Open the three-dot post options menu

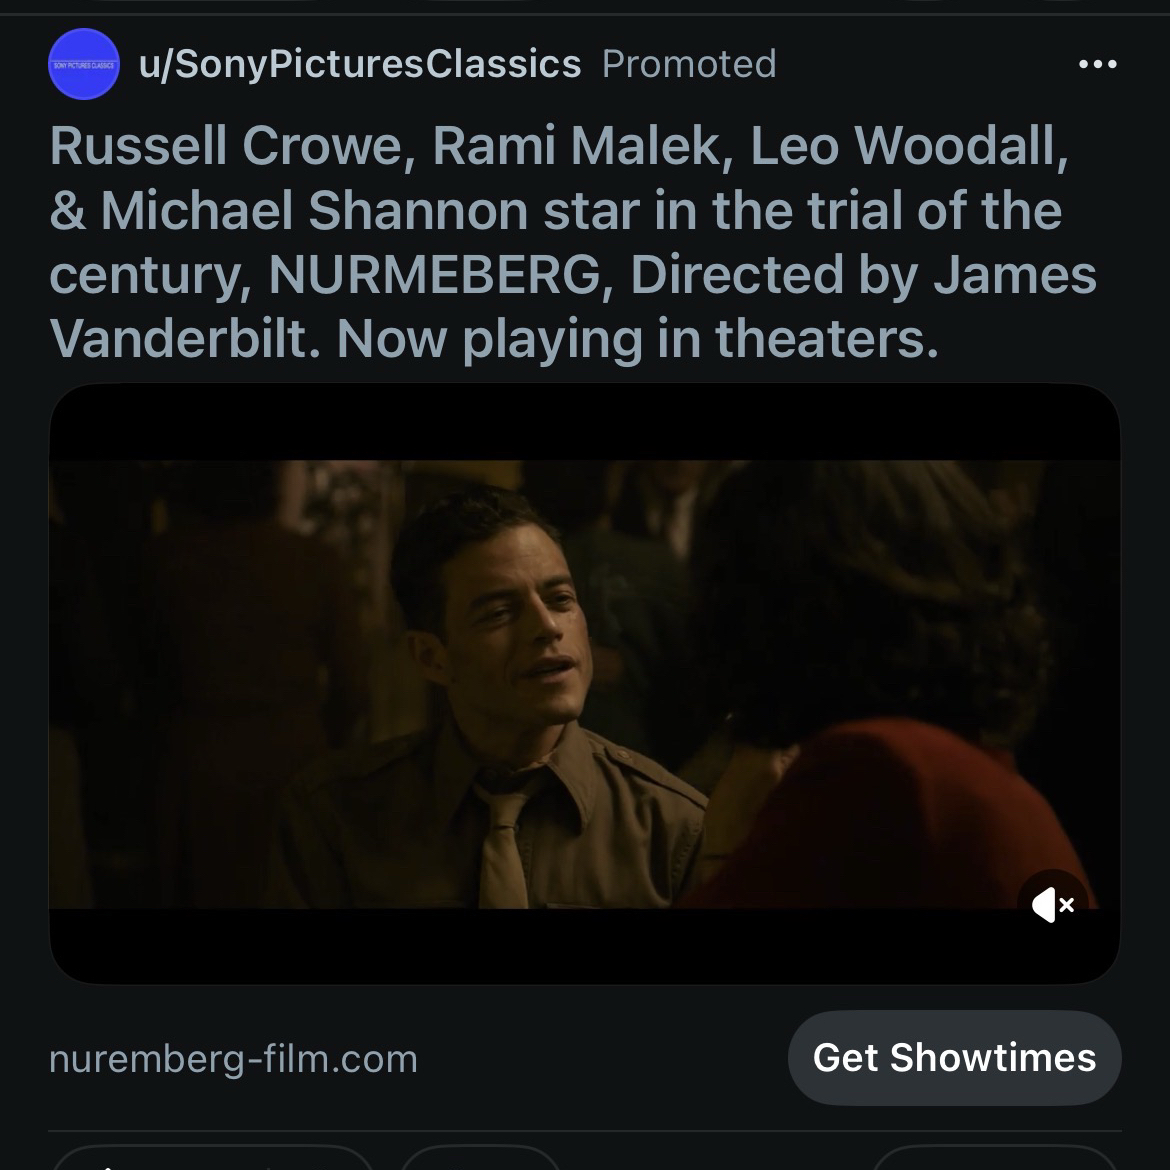(x=1097, y=65)
